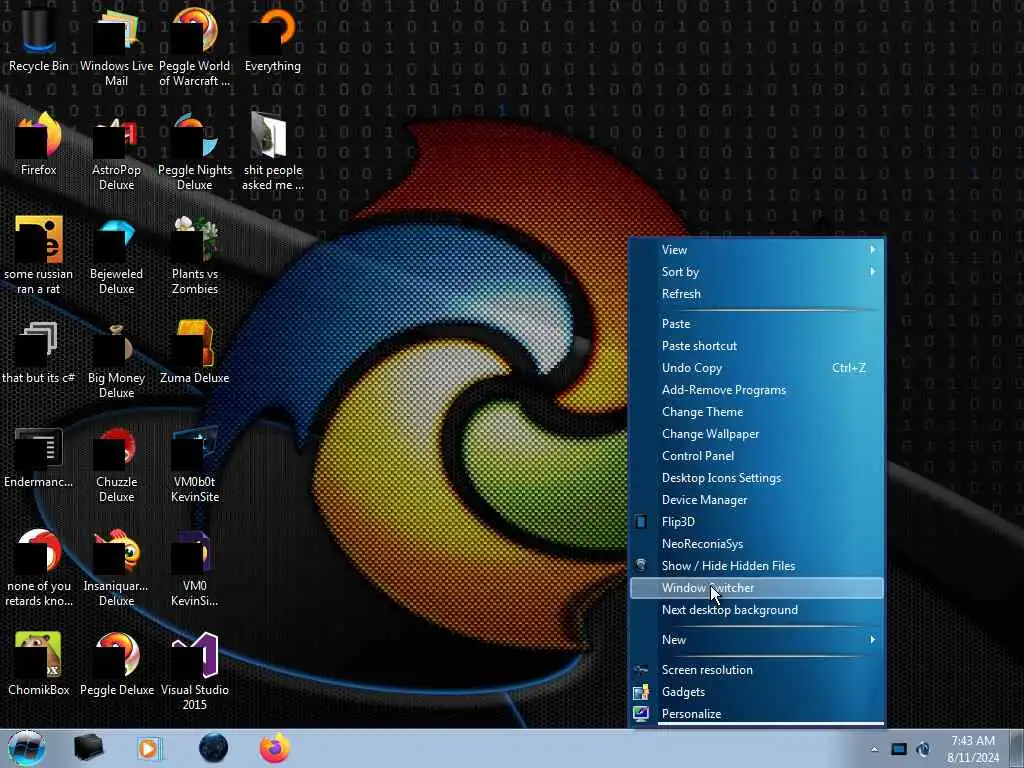The width and height of the screenshot is (1024, 768).
Task: Select 'shit people asked me' folder icon
Action: point(273,152)
